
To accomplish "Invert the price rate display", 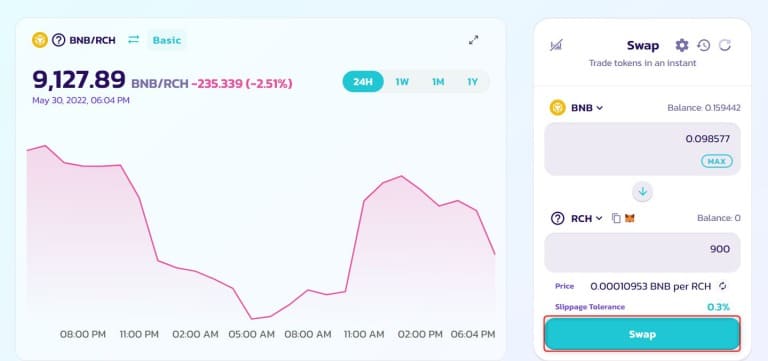I will tap(722, 286).
